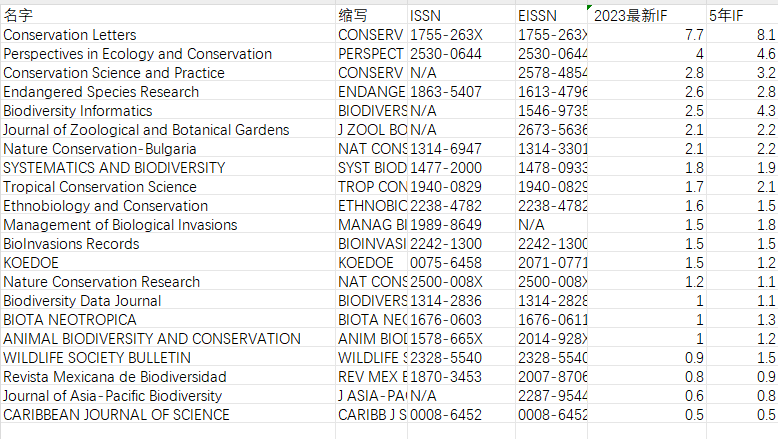Click the 7.7 impact factor cell
This screenshot has width=778, height=439.
click(x=647, y=35)
